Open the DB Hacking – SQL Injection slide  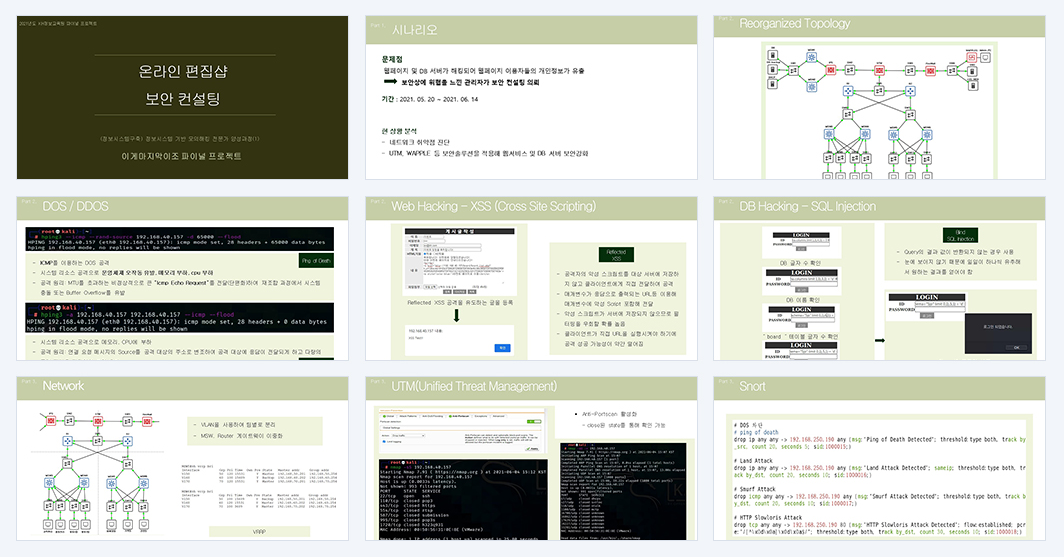coord(879,279)
